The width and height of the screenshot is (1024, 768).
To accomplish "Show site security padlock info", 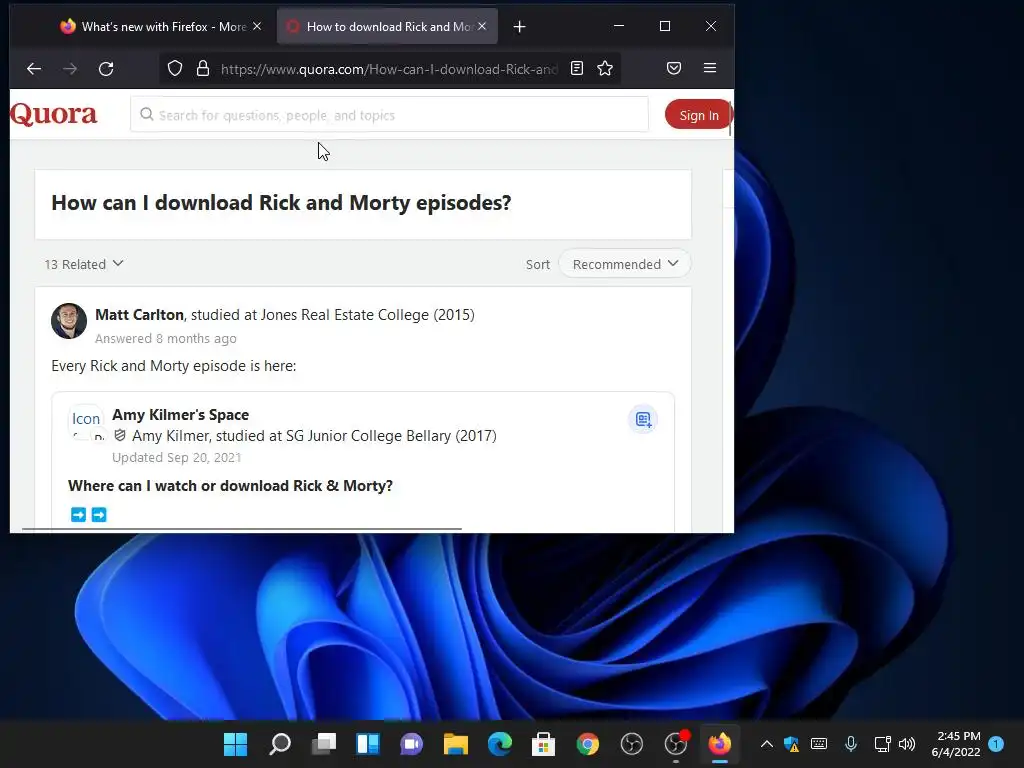I will (x=203, y=69).
